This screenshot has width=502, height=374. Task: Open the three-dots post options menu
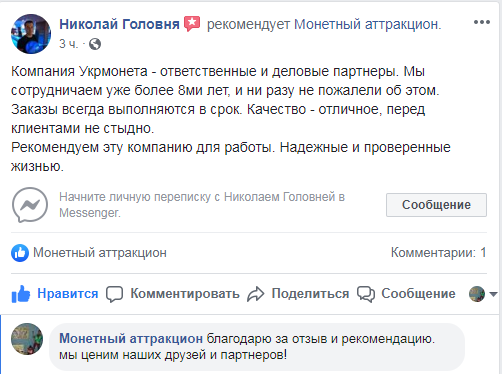(482, 22)
